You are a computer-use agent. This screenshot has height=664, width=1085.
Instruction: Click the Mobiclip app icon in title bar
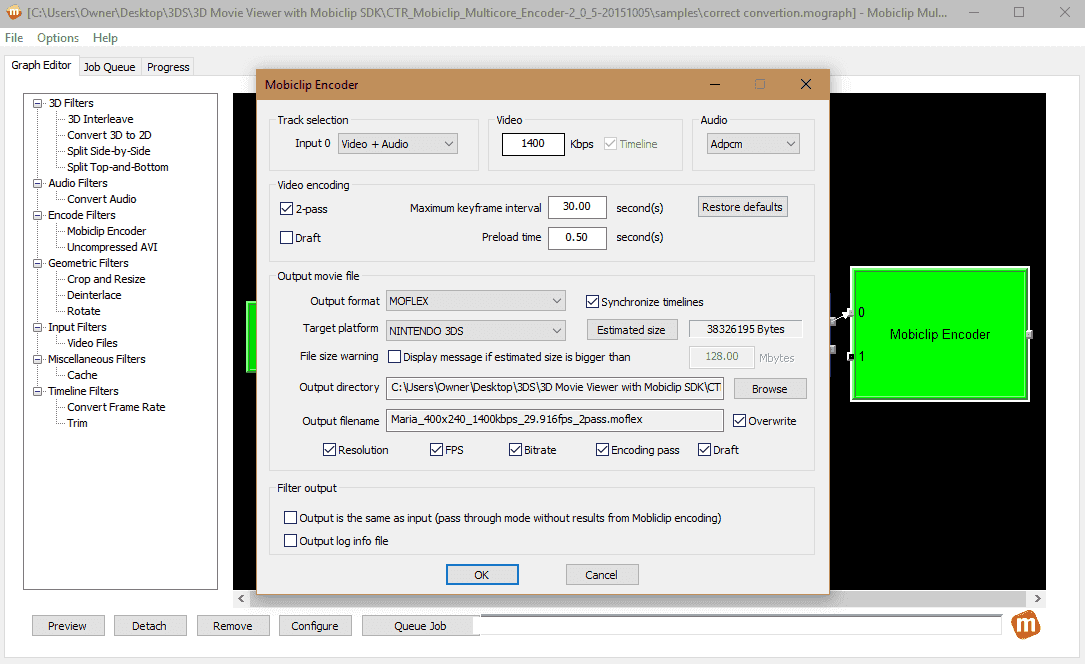(14, 12)
